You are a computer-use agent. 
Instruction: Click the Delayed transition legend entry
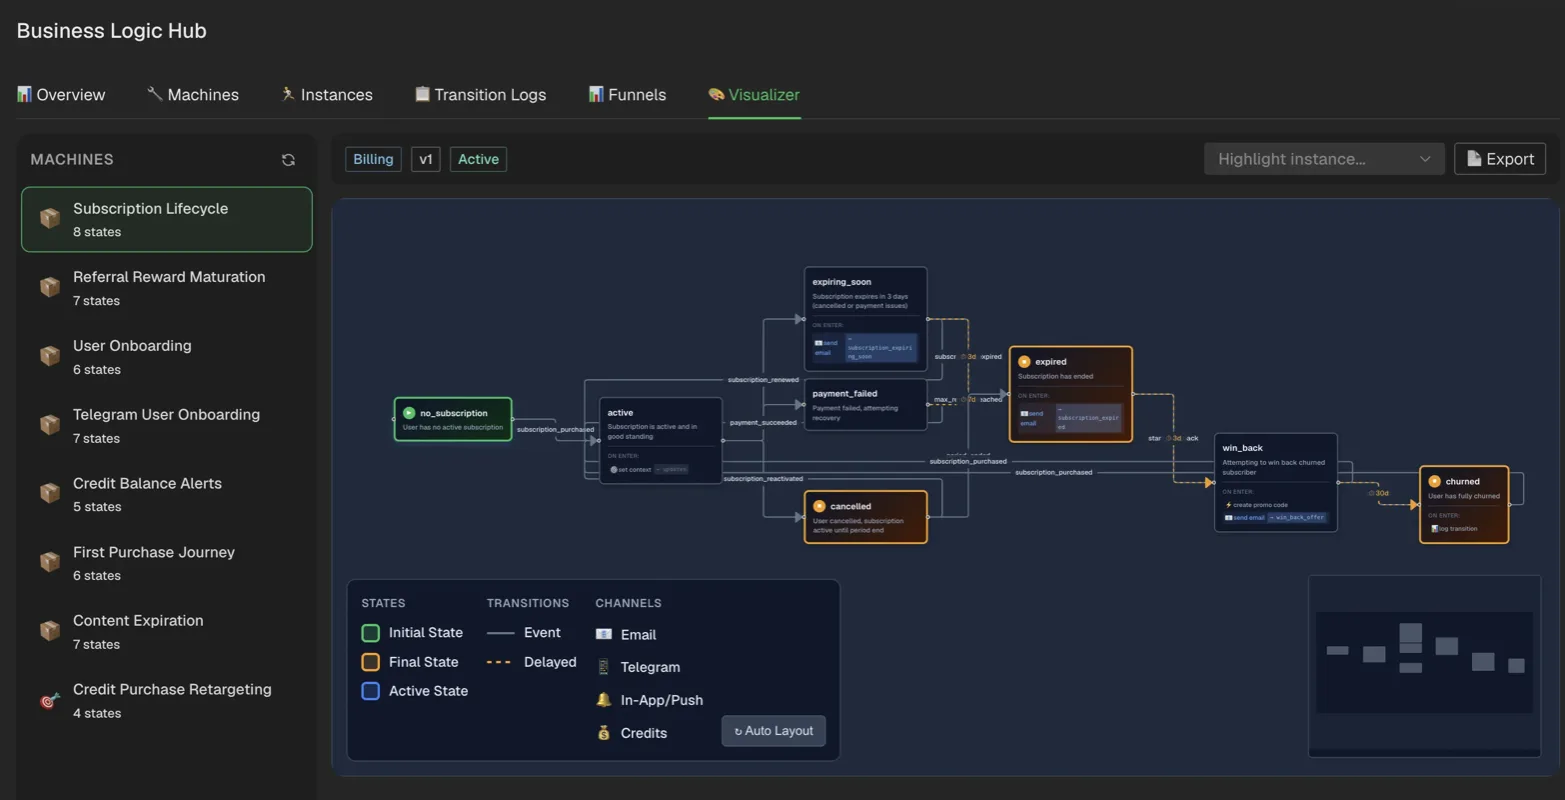(531, 662)
